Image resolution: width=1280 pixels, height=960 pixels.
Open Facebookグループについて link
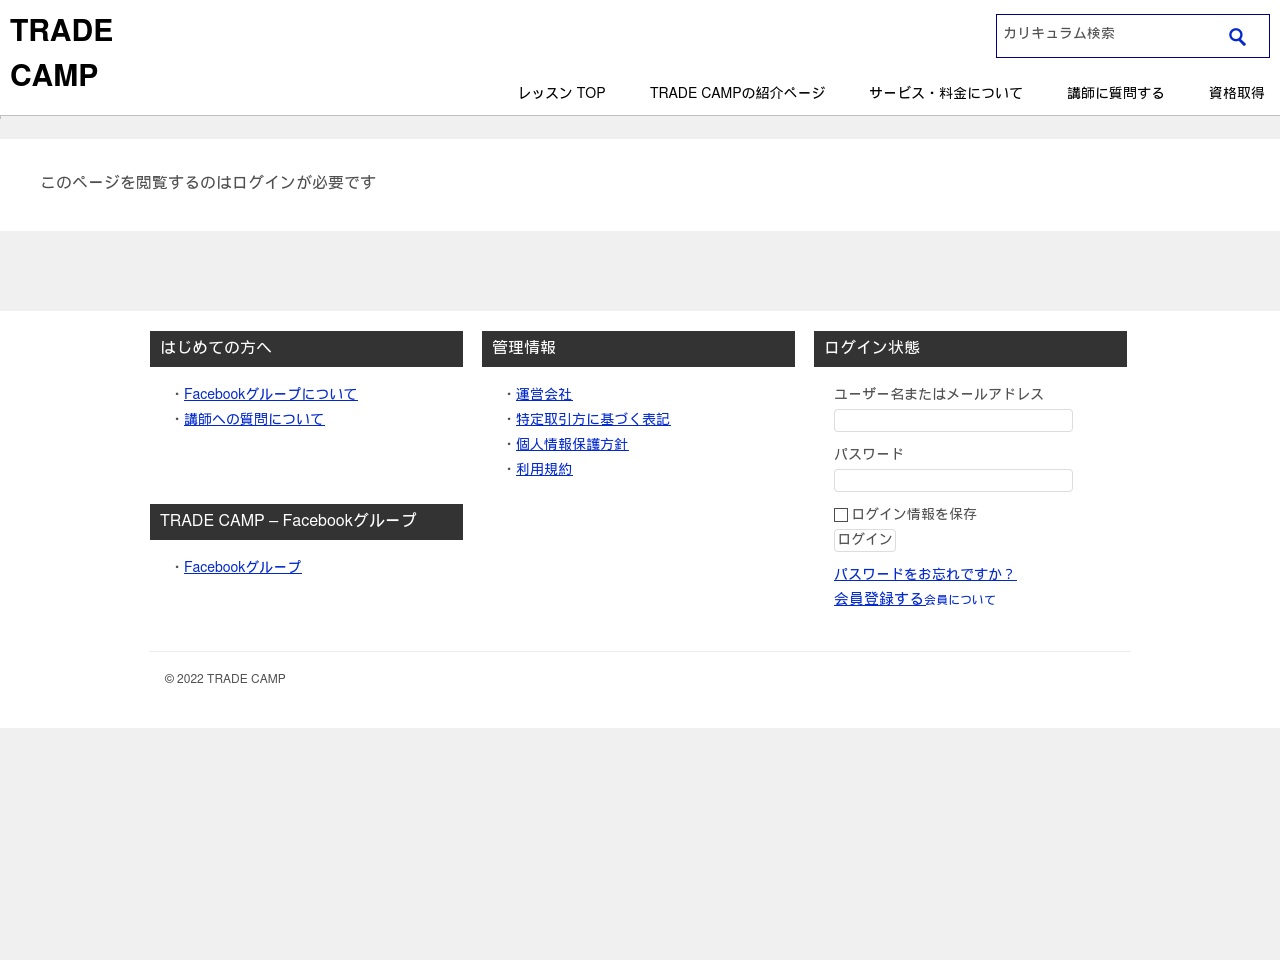270,394
